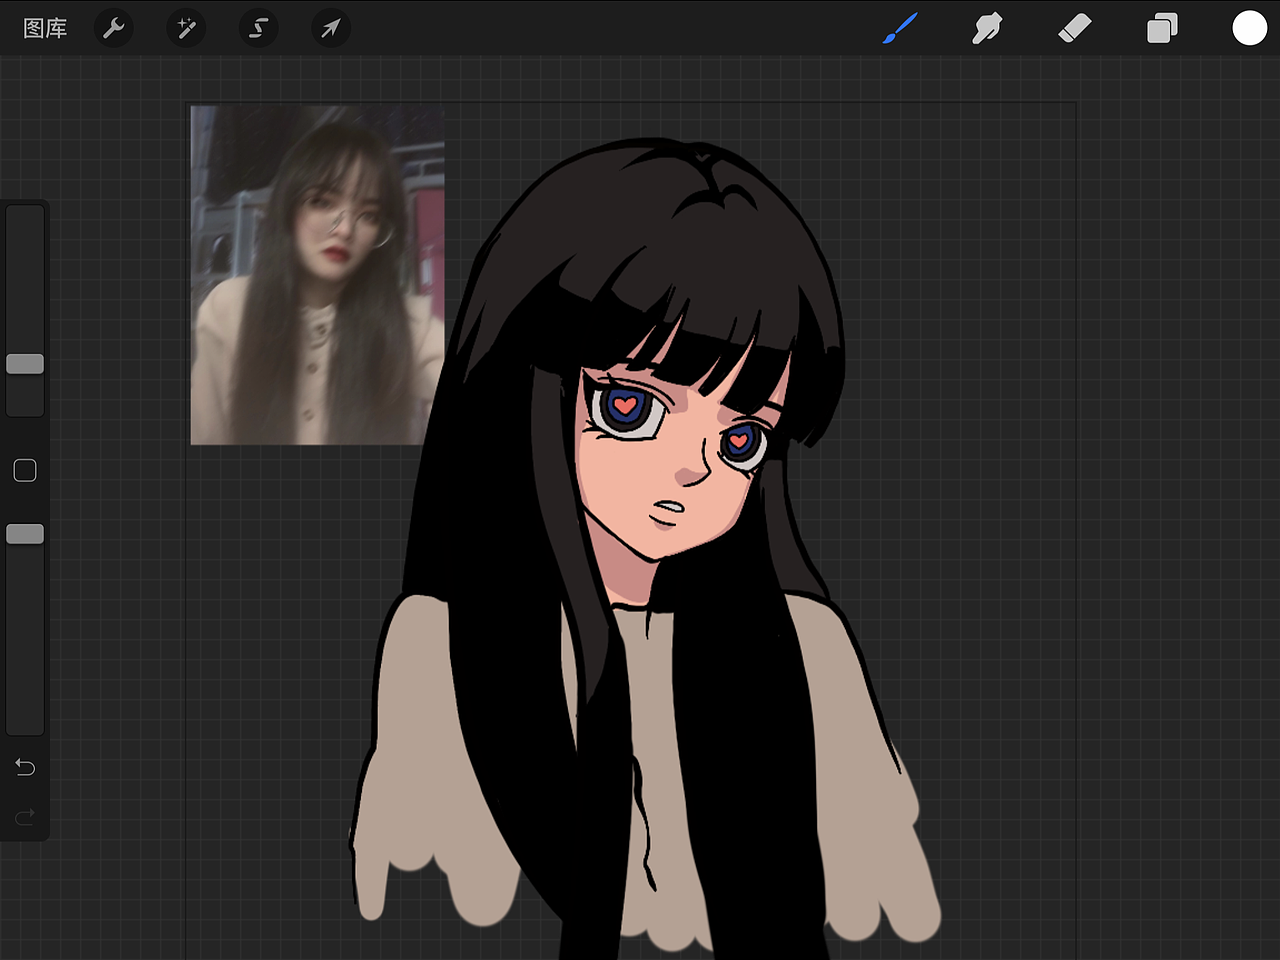This screenshot has width=1280, height=960.
Task: Click the brush size slider handle
Action: point(25,364)
